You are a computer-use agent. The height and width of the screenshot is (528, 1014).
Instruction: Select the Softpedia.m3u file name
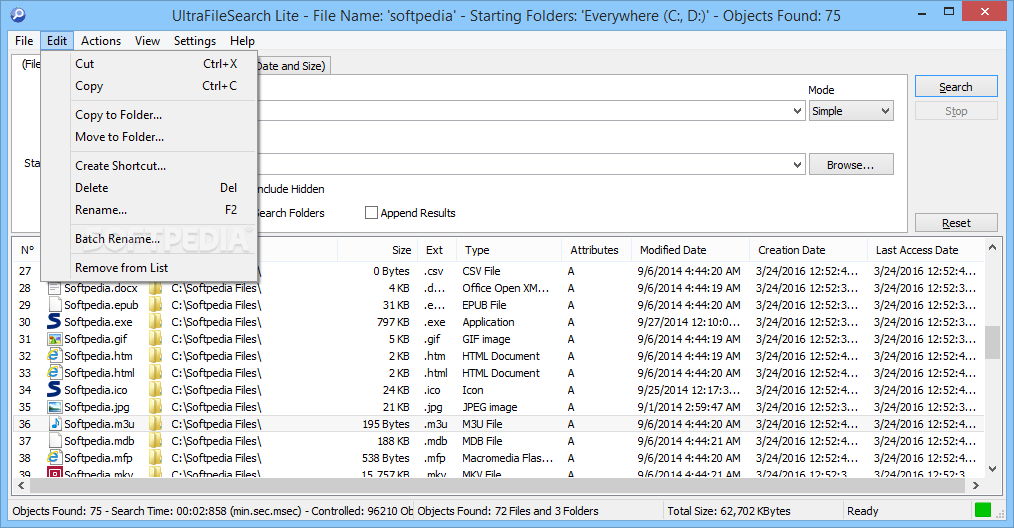point(99,424)
